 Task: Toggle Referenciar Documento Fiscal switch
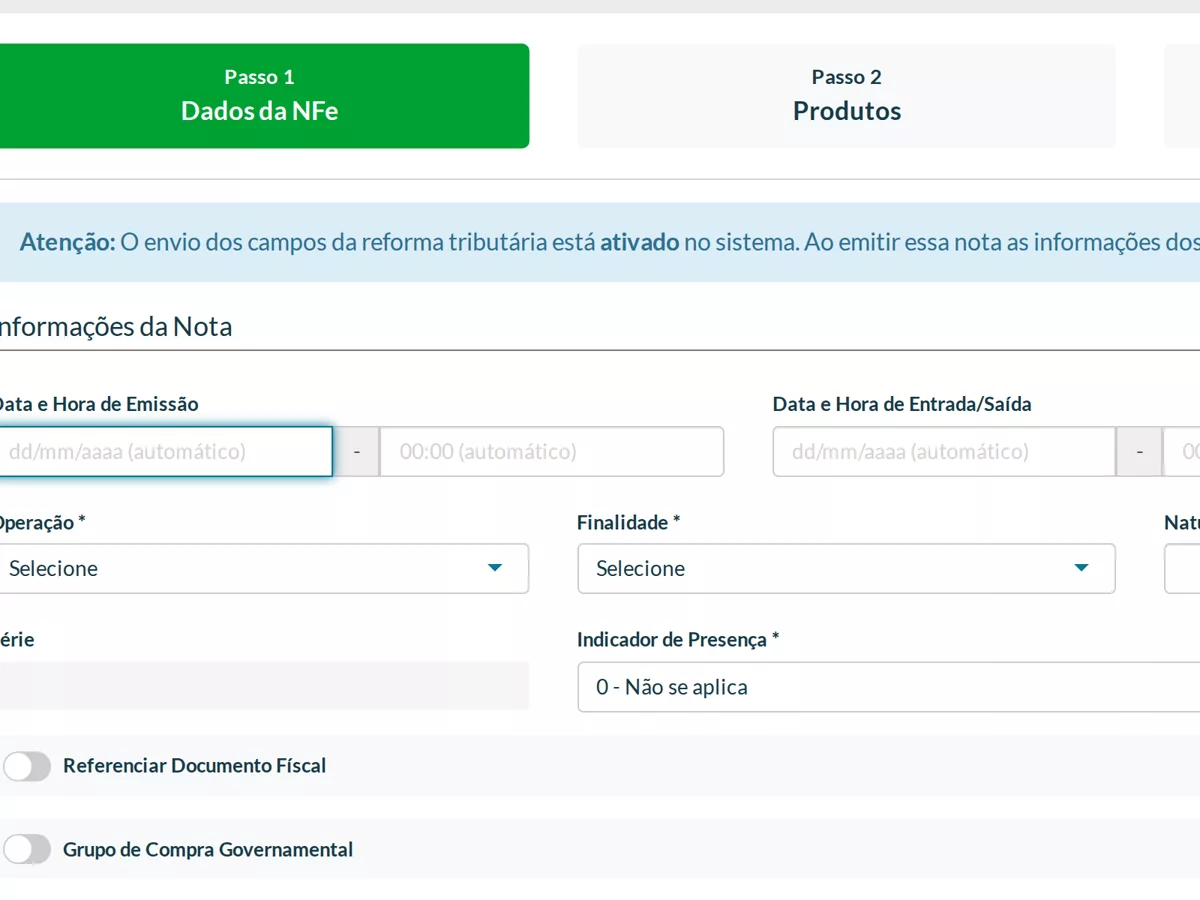pos(27,767)
